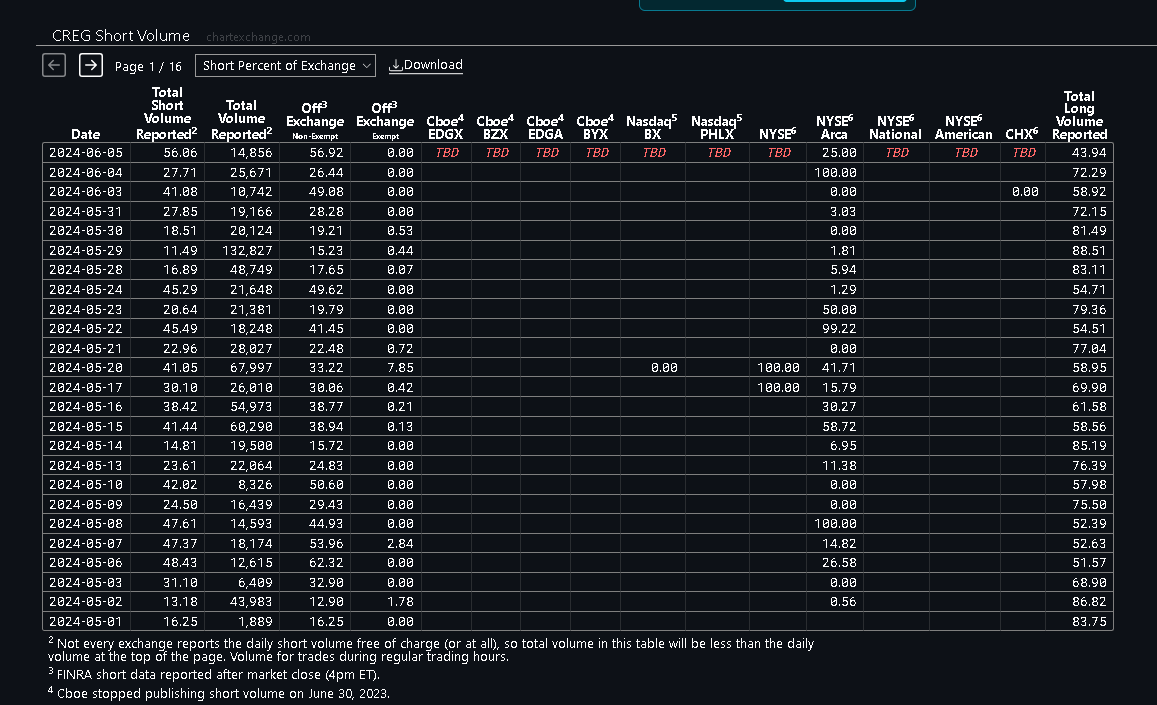The width and height of the screenshot is (1157, 705).
Task: Click Off Exchange value 62.32
Action: (x=326, y=563)
